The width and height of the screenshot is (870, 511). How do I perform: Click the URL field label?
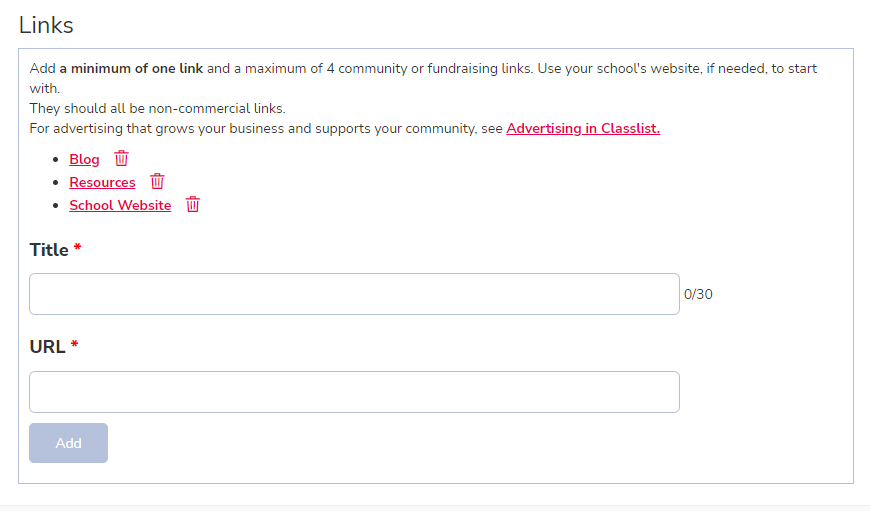(47, 347)
